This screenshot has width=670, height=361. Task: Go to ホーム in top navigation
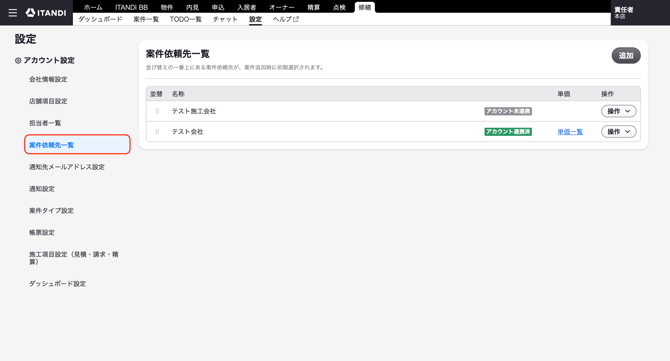pos(93,7)
